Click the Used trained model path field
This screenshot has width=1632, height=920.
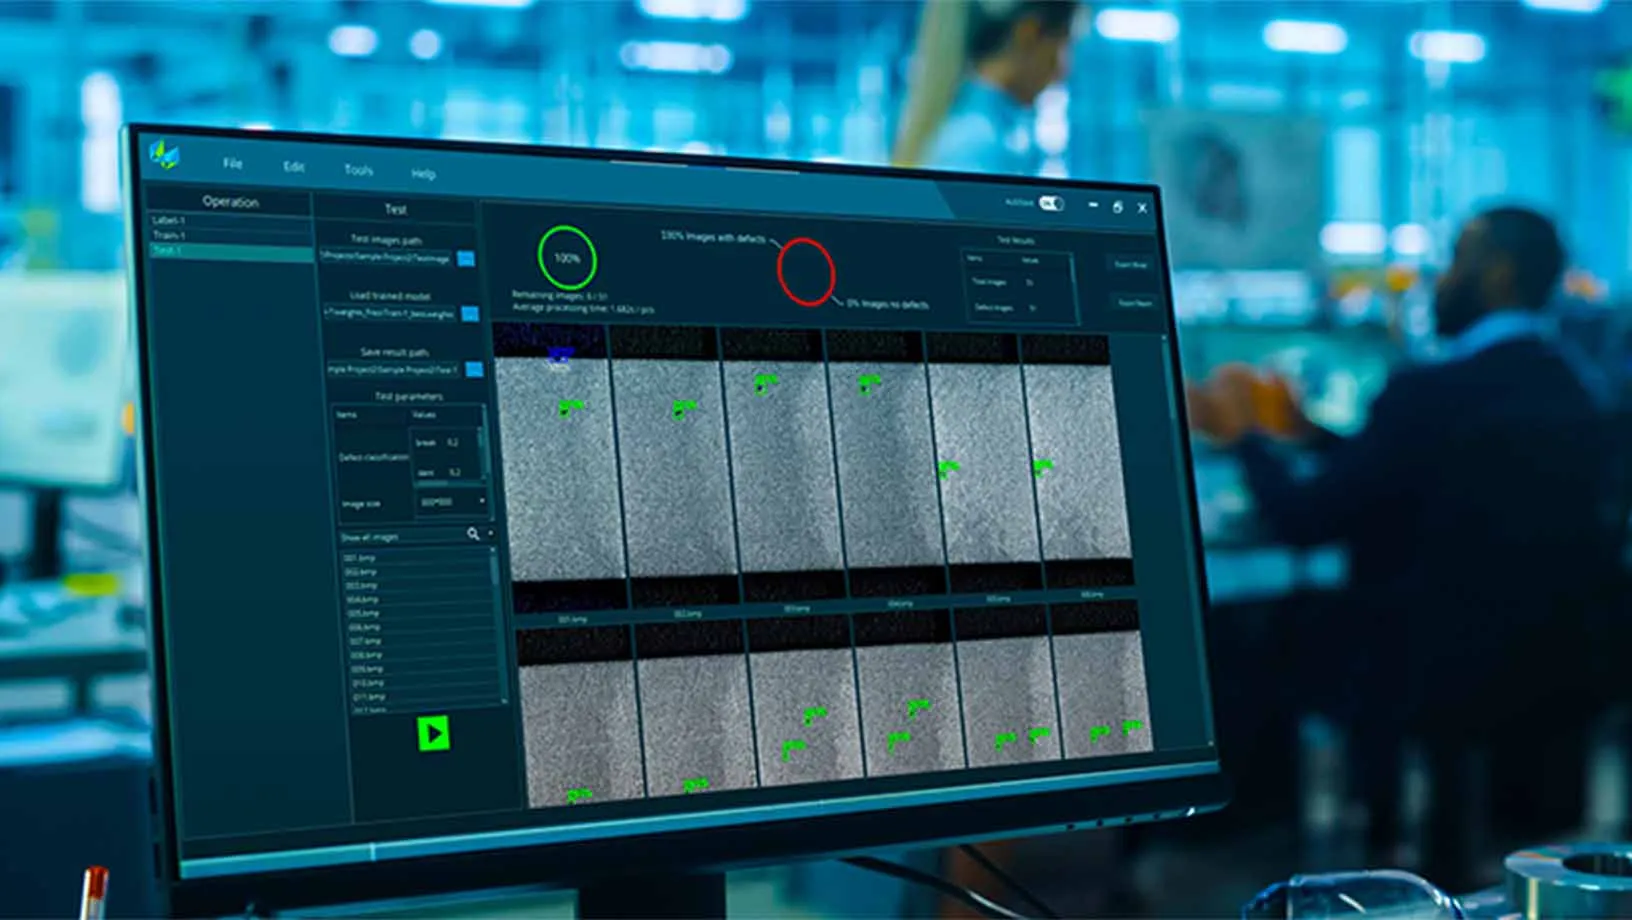(x=390, y=313)
